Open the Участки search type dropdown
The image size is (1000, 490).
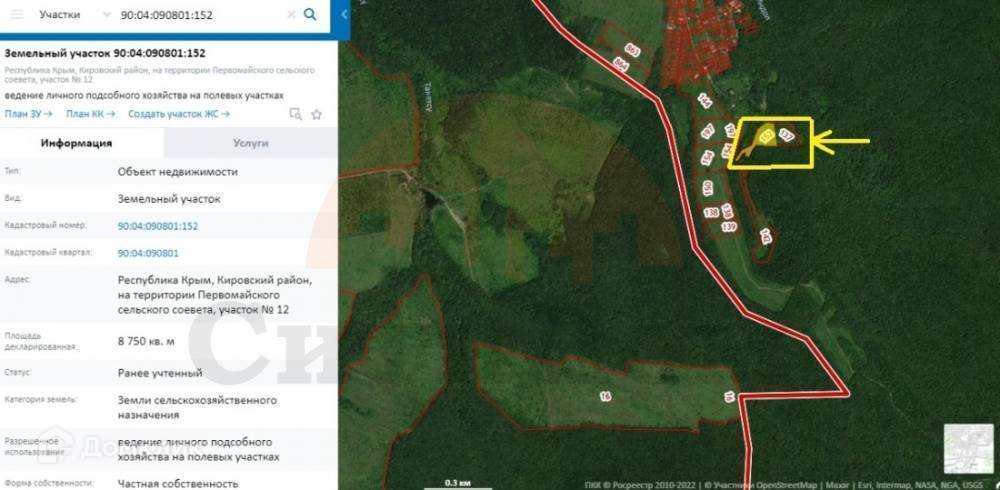click(75, 14)
